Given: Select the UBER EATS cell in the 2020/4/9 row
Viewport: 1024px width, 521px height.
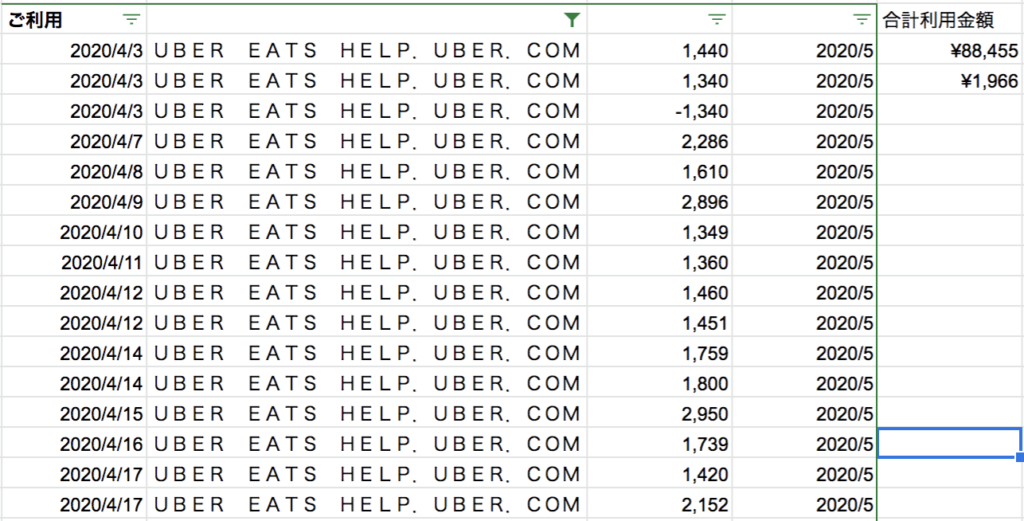Looking at the screenshot, I should click(x=367, y=202).
